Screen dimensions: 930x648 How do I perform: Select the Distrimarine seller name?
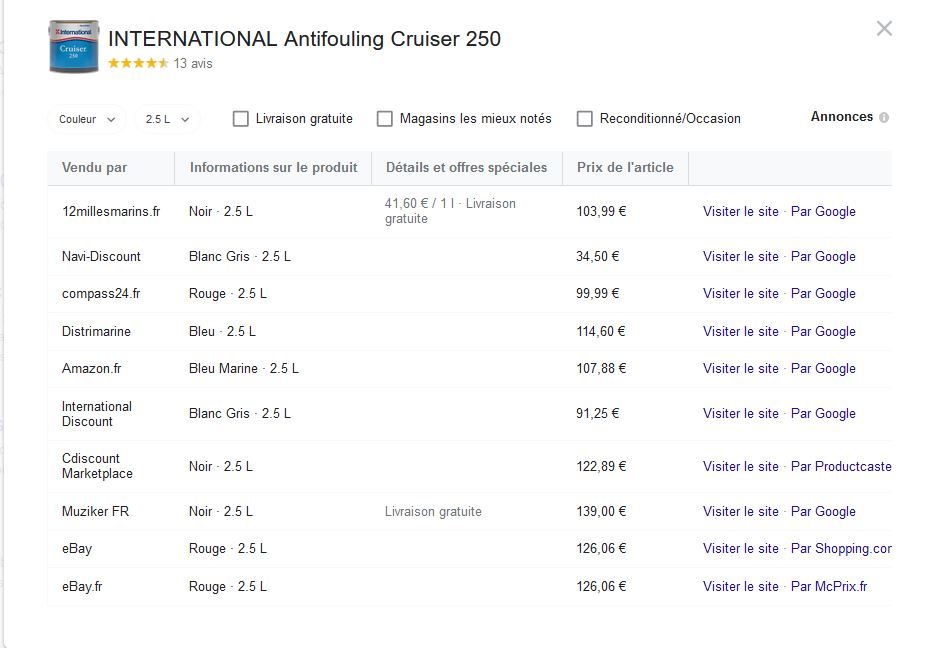click(96, 331)
